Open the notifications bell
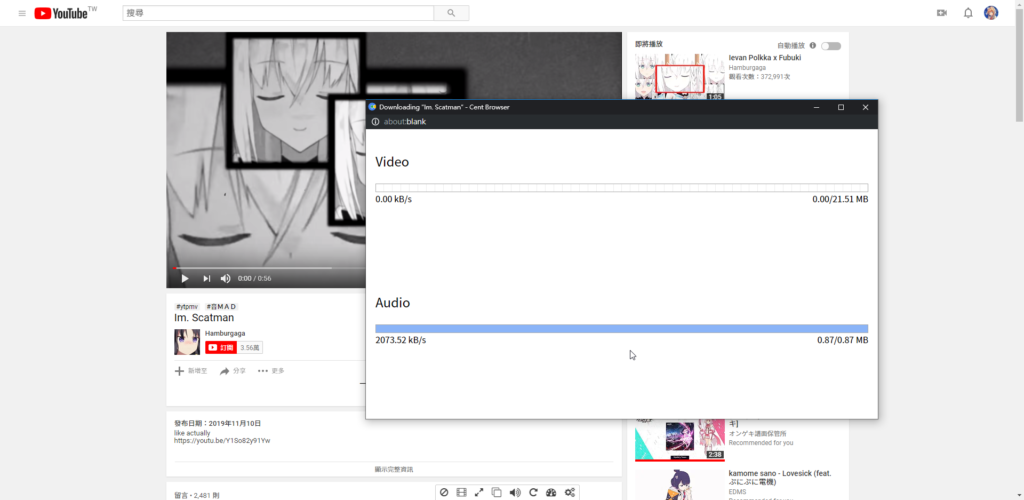The height and width of the screenshot is (500, 1024). 967,13
